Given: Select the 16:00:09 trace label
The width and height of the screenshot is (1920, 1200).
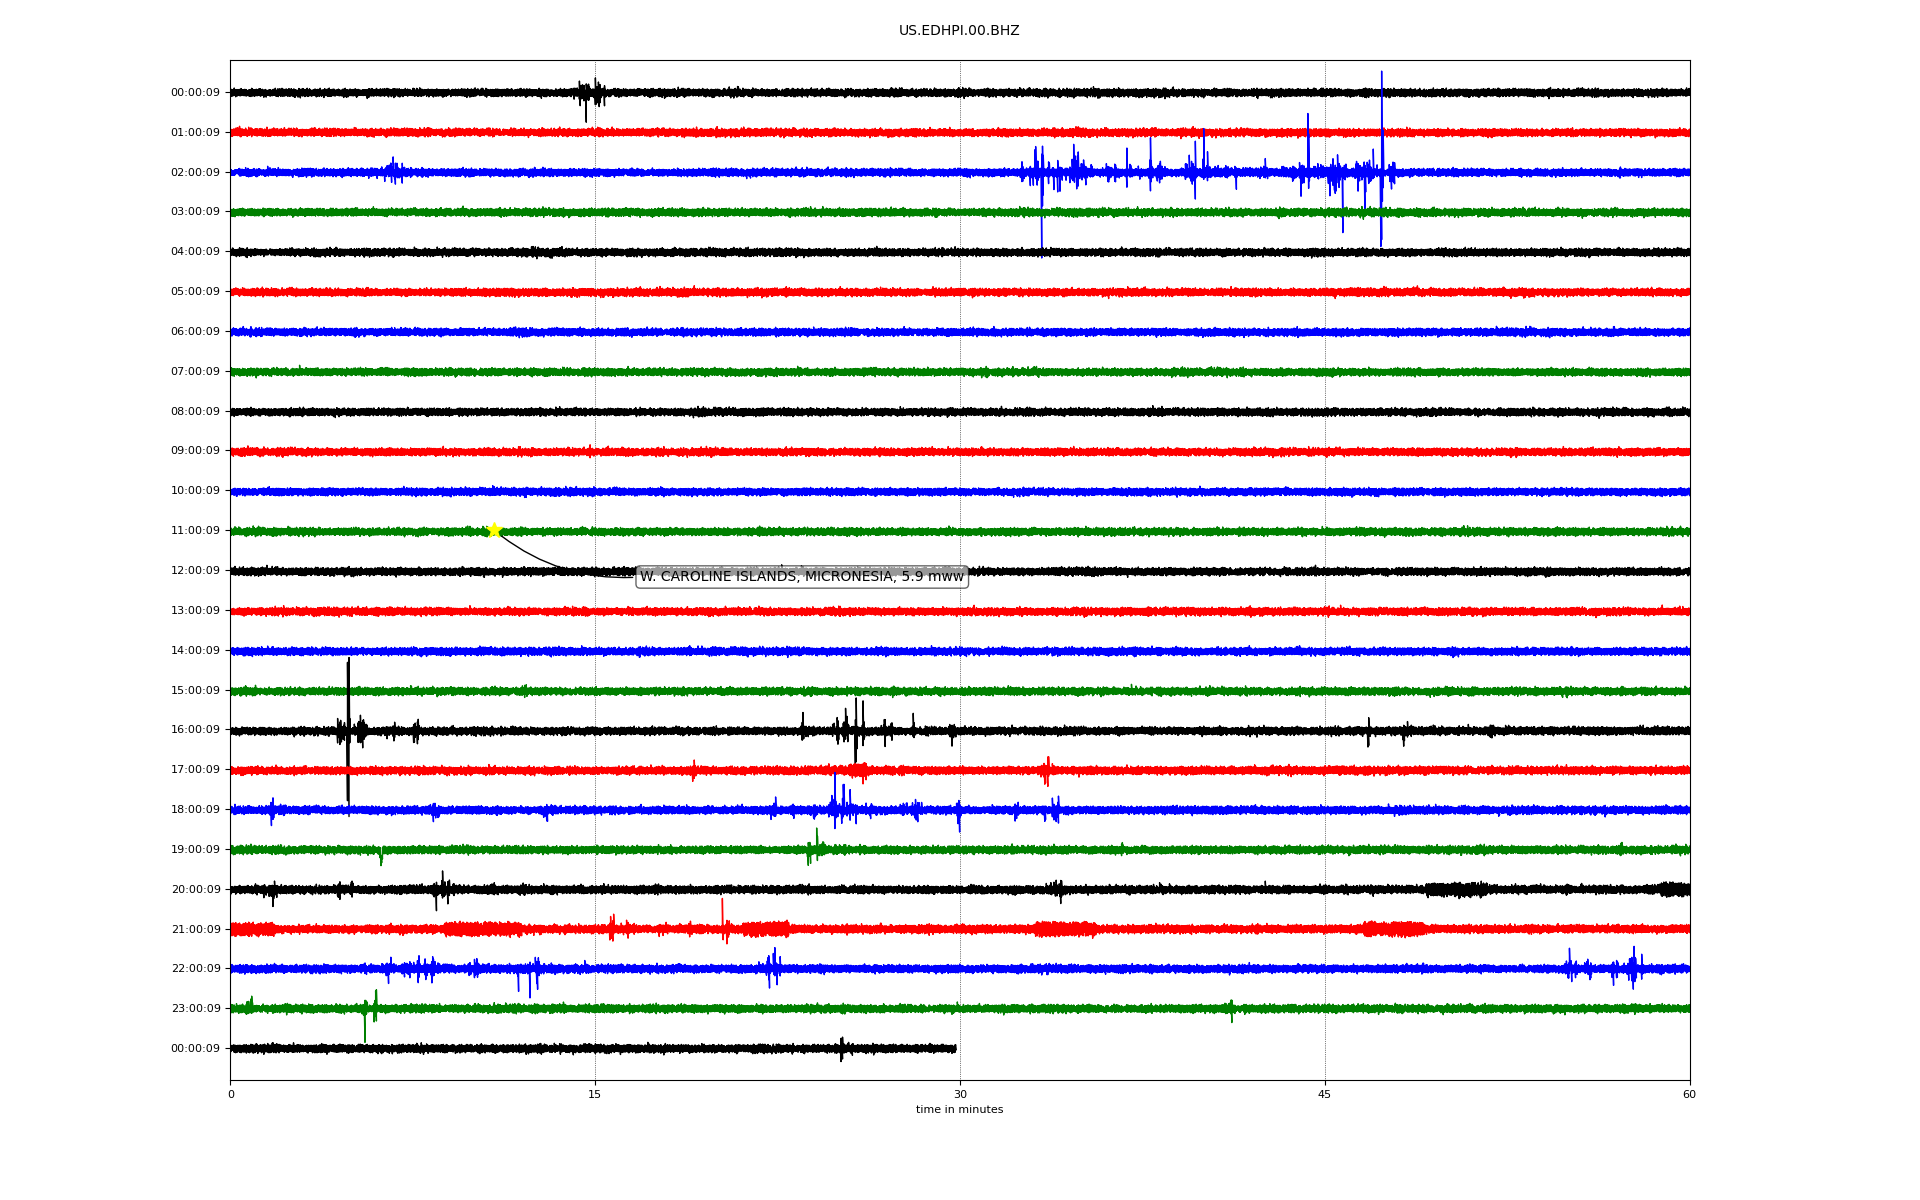Looking at the screenshot, I should 195,730.
